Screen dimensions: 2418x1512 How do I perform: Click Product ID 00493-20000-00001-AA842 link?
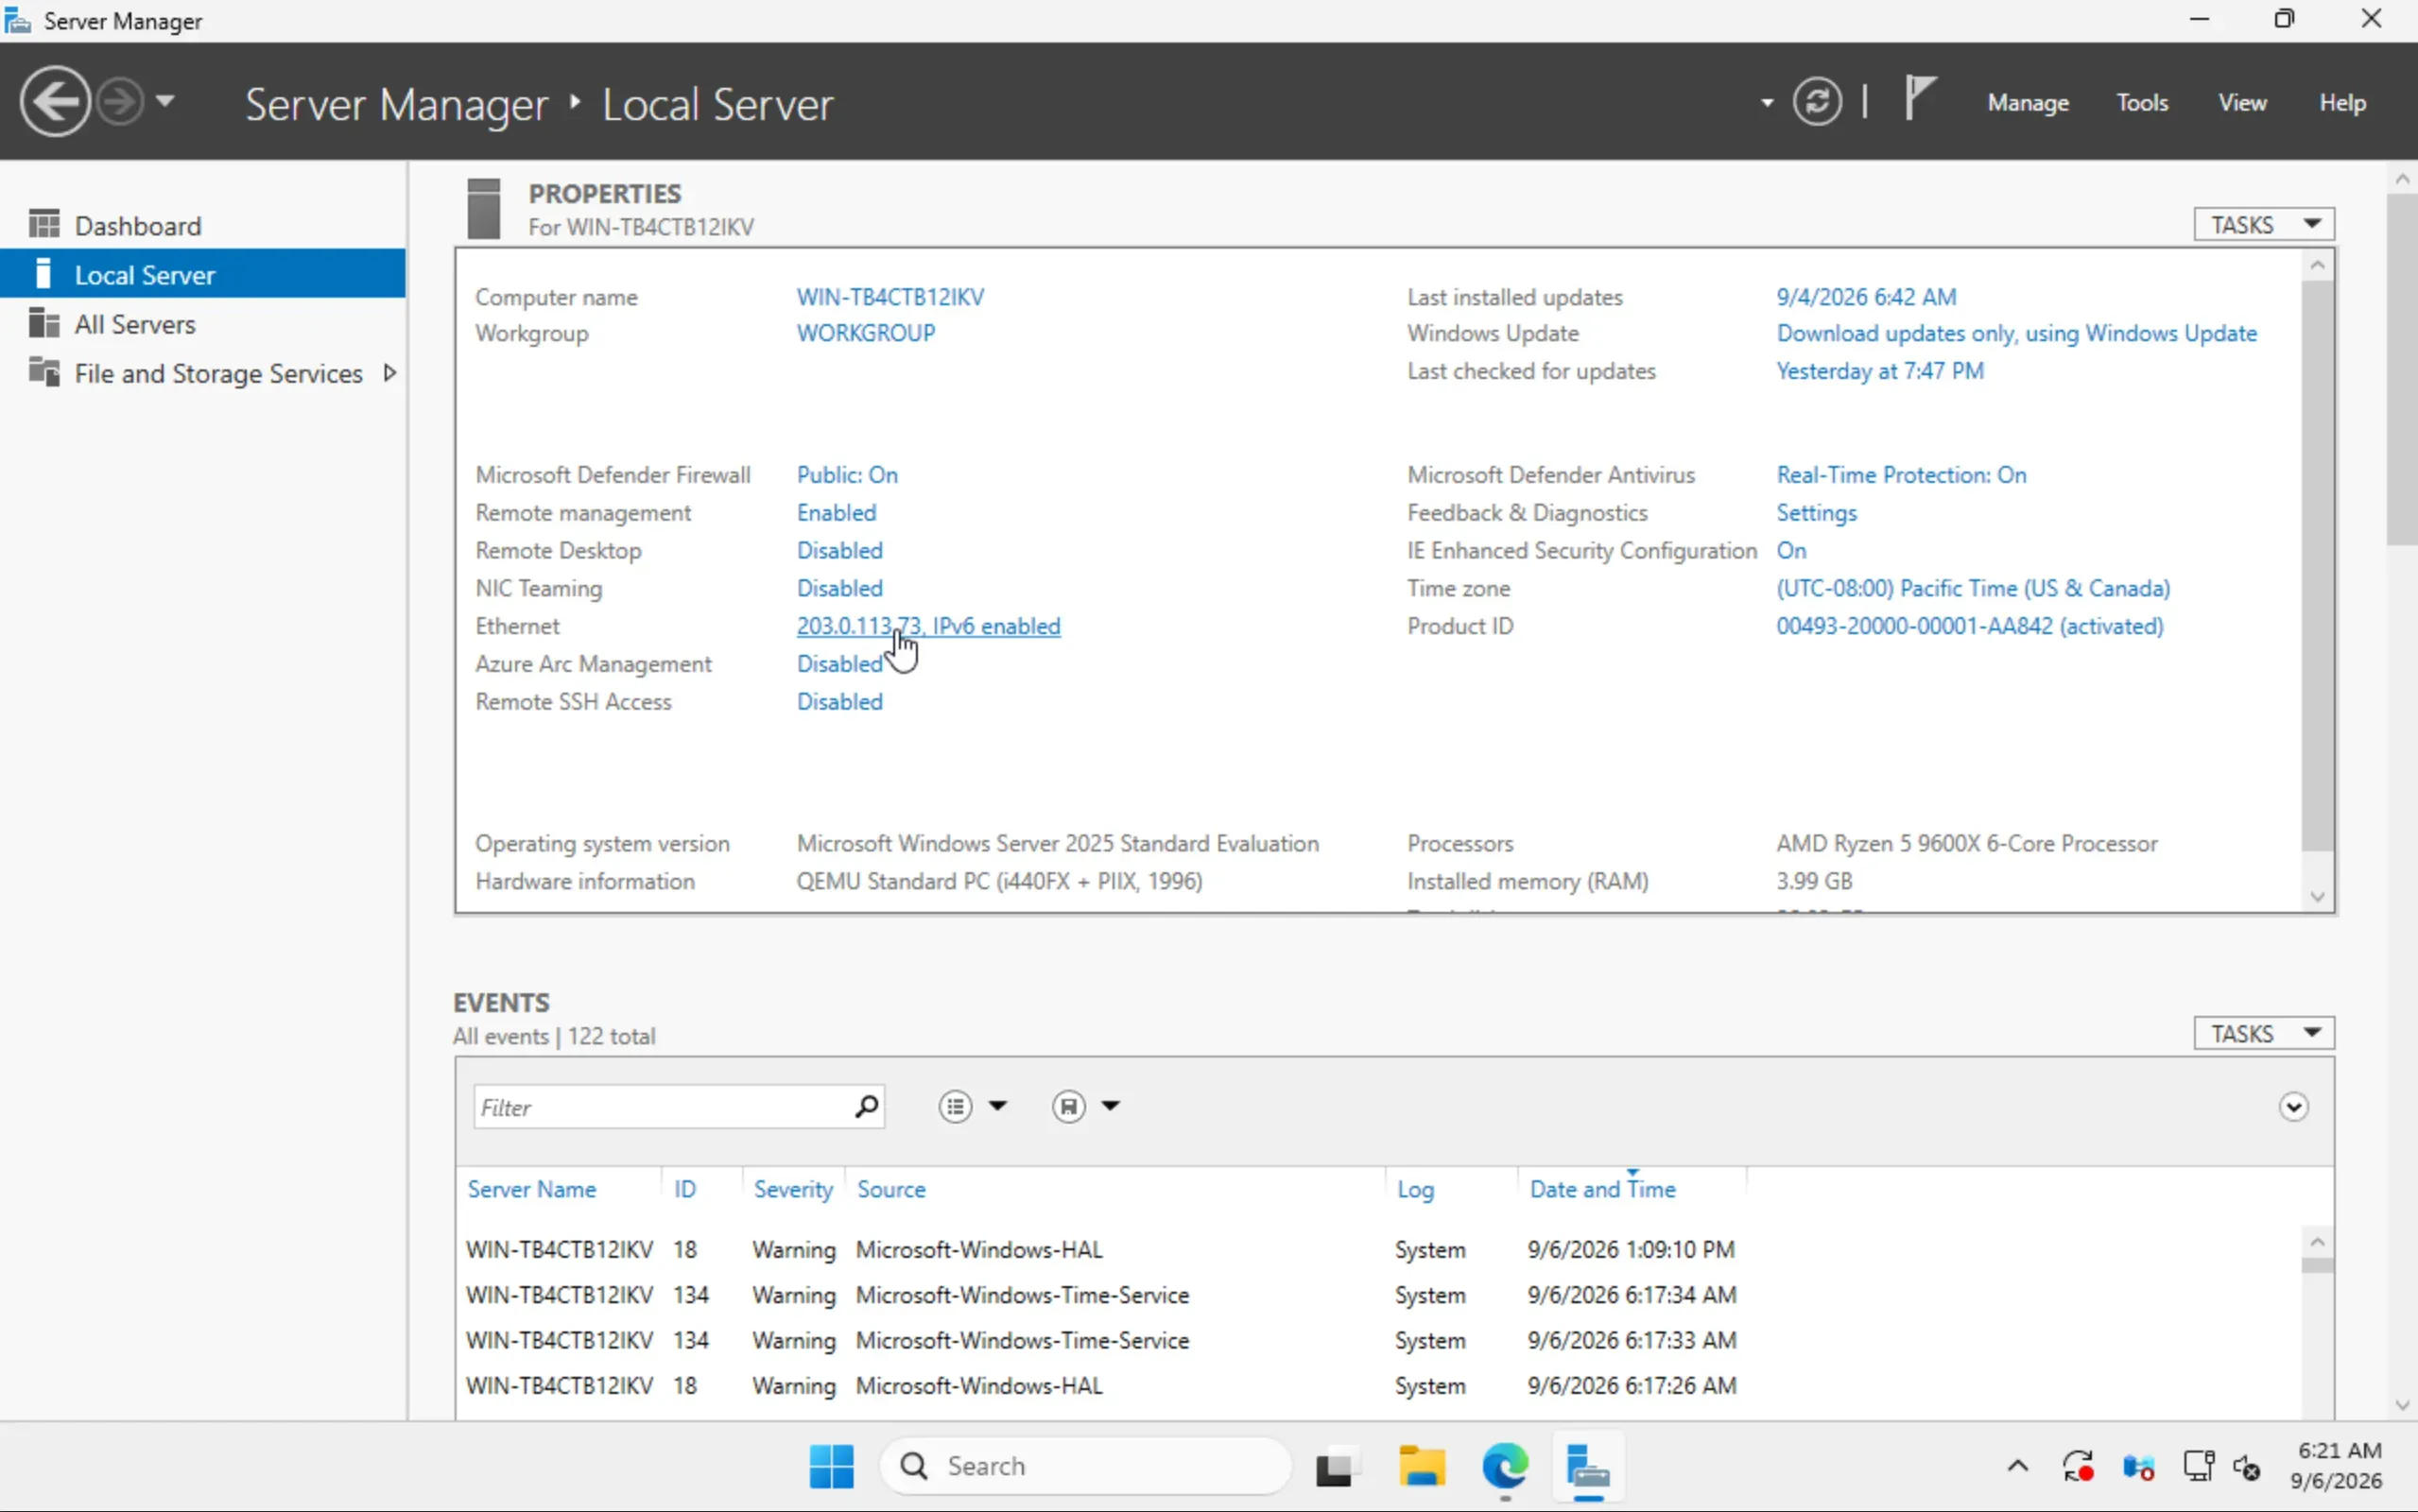pos(1969,627)
